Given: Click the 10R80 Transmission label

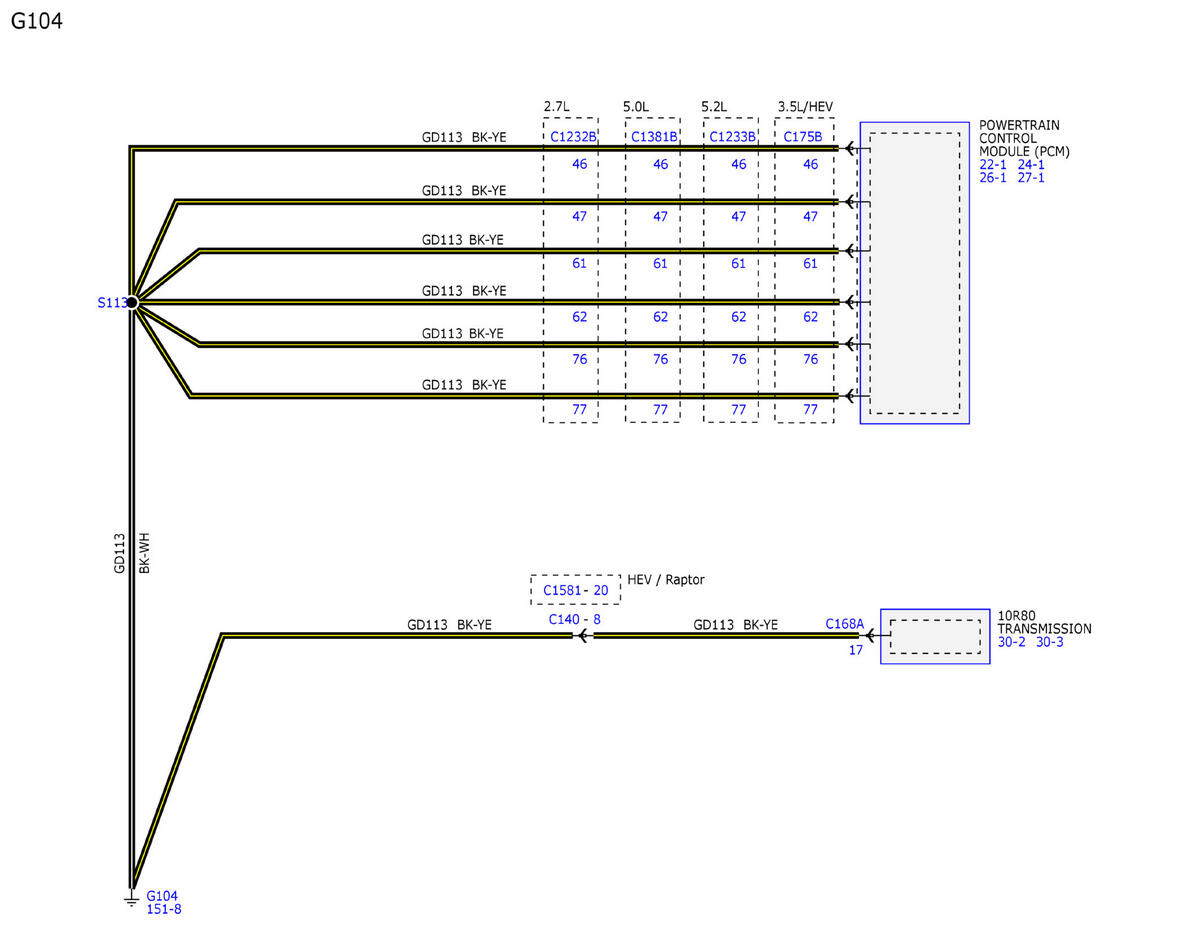Looking at the screenshot, I should [1045, 622].
